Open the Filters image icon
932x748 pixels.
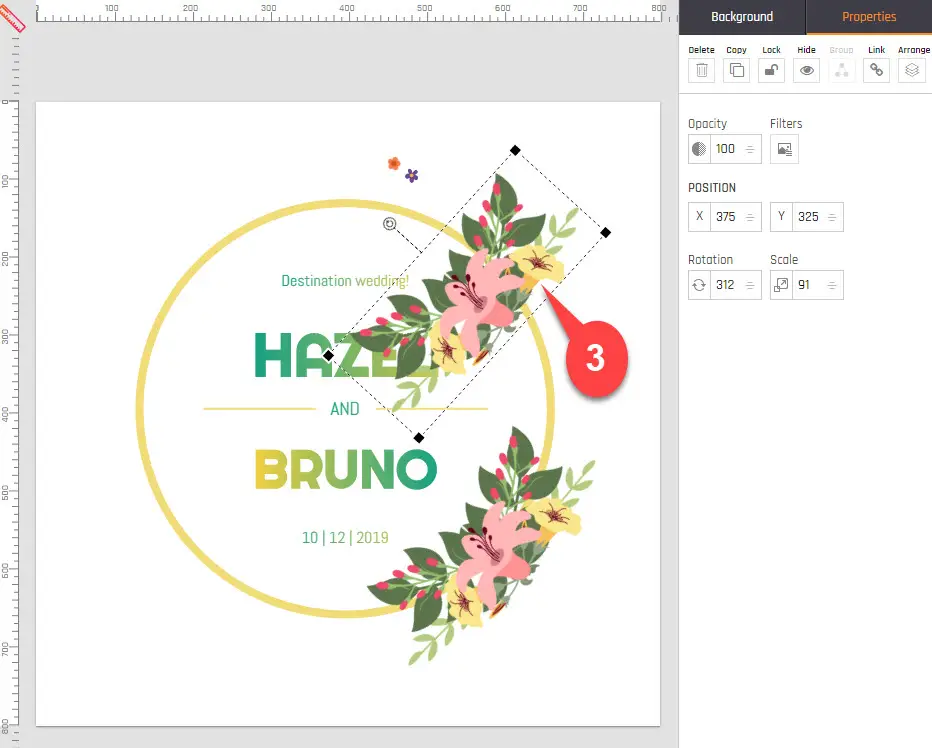point(785,149)
